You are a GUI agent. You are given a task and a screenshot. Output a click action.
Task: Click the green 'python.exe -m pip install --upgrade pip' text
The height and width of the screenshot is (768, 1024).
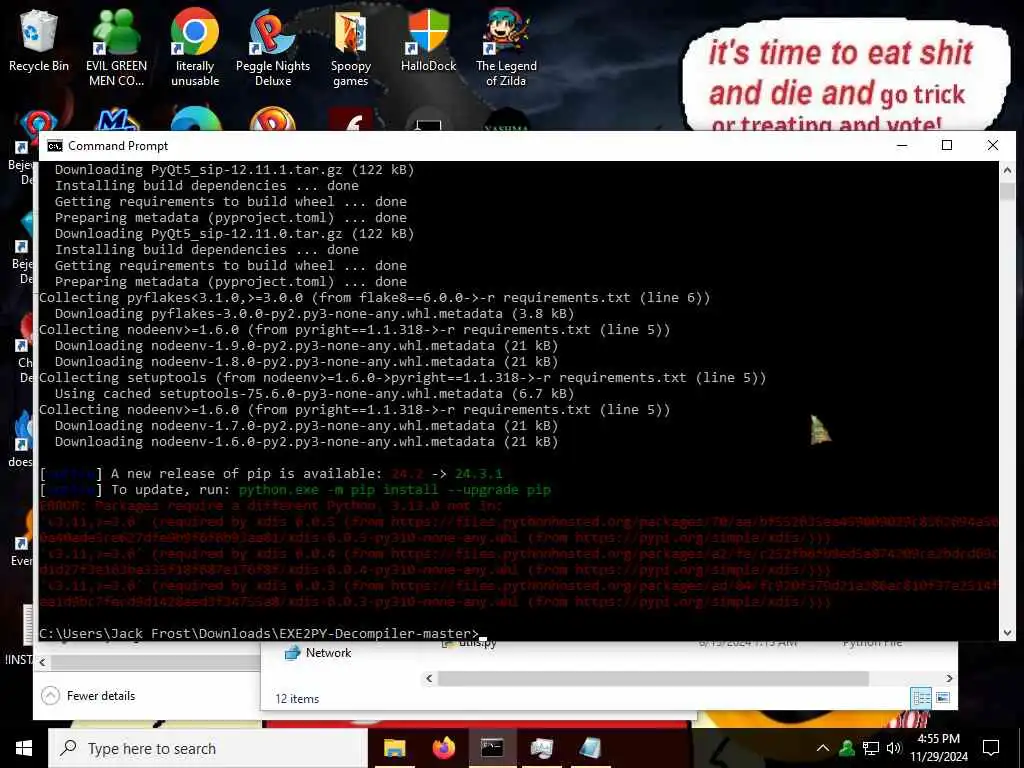(394, 490)
